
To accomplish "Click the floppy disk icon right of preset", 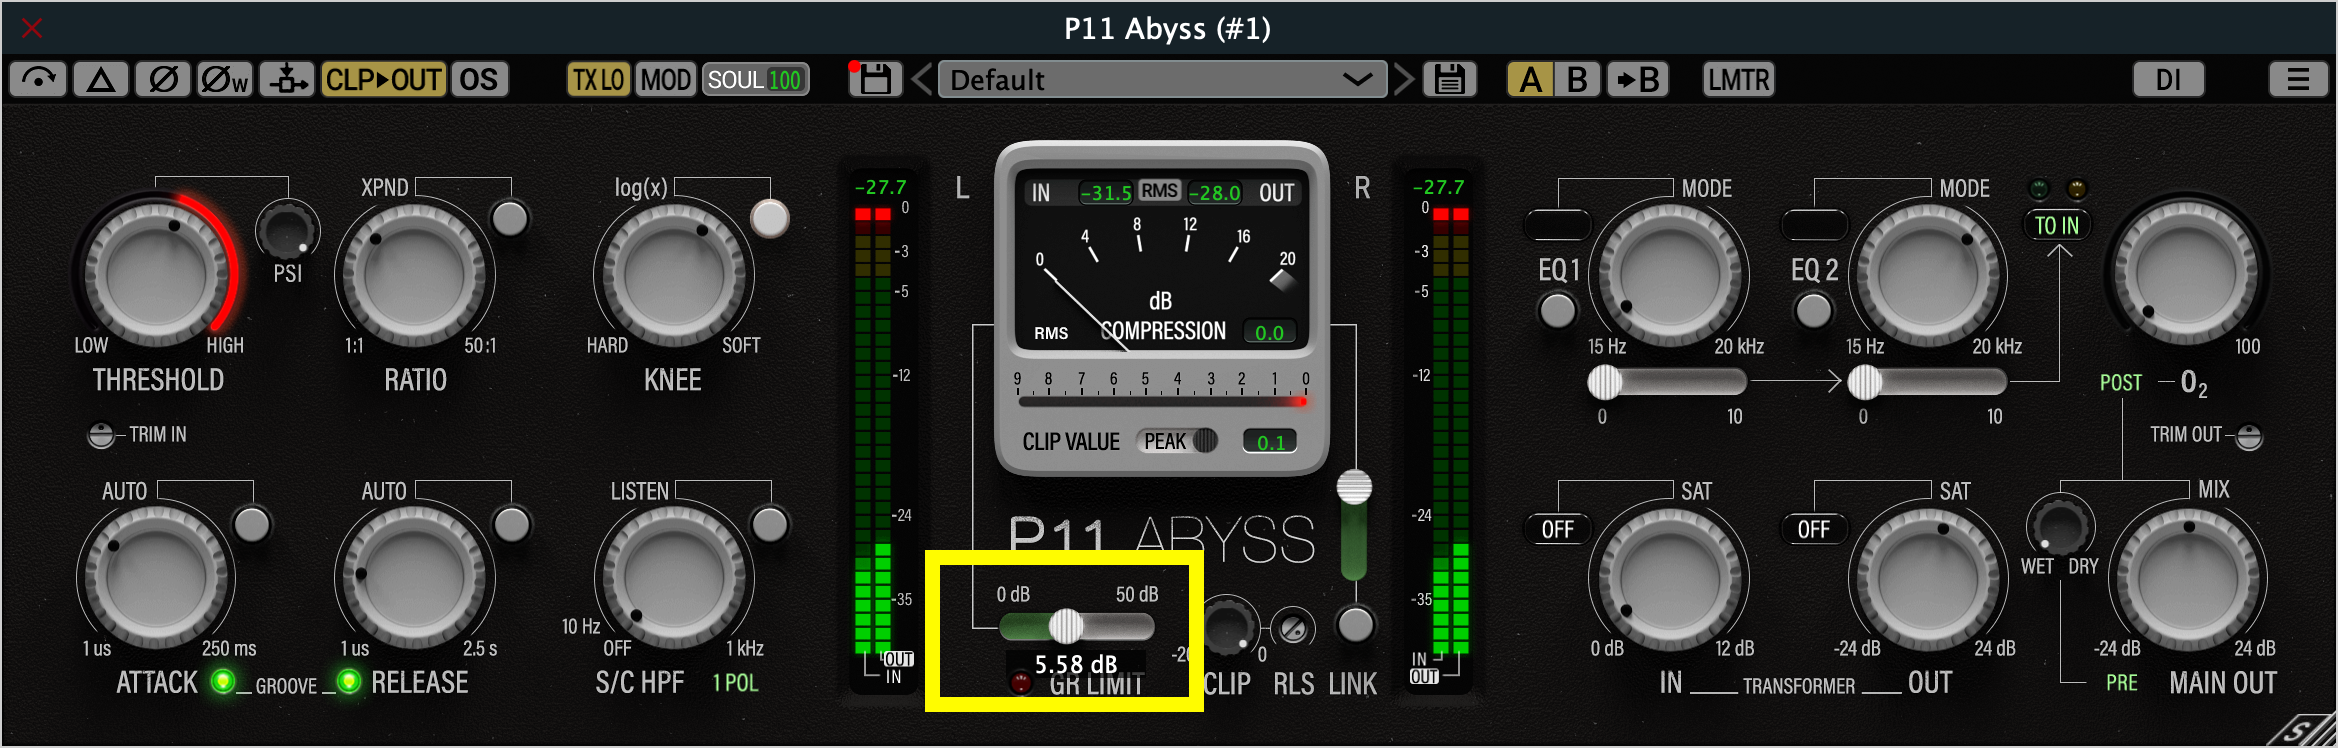I will coord(1449,79).
